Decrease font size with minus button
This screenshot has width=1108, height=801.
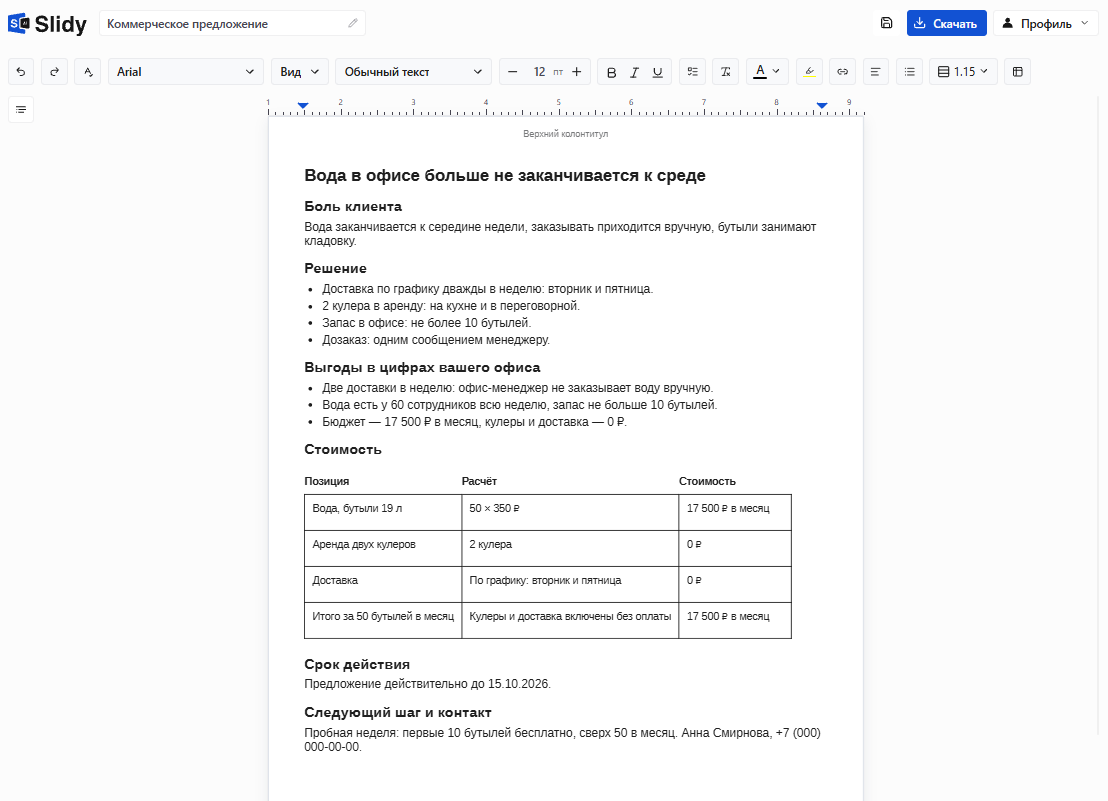click(x=513, y=71)
